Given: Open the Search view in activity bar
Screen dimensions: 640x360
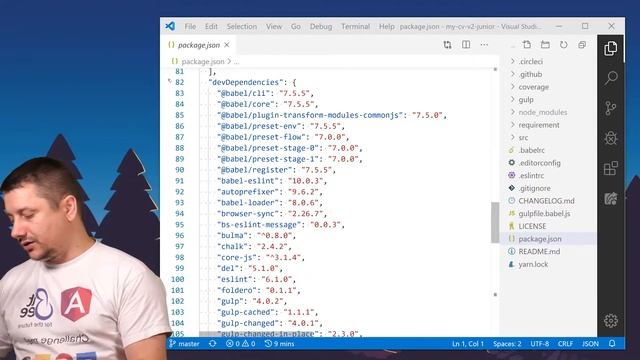Looking at the screenshot, I should pyautogui.click(x=611, y=78).
